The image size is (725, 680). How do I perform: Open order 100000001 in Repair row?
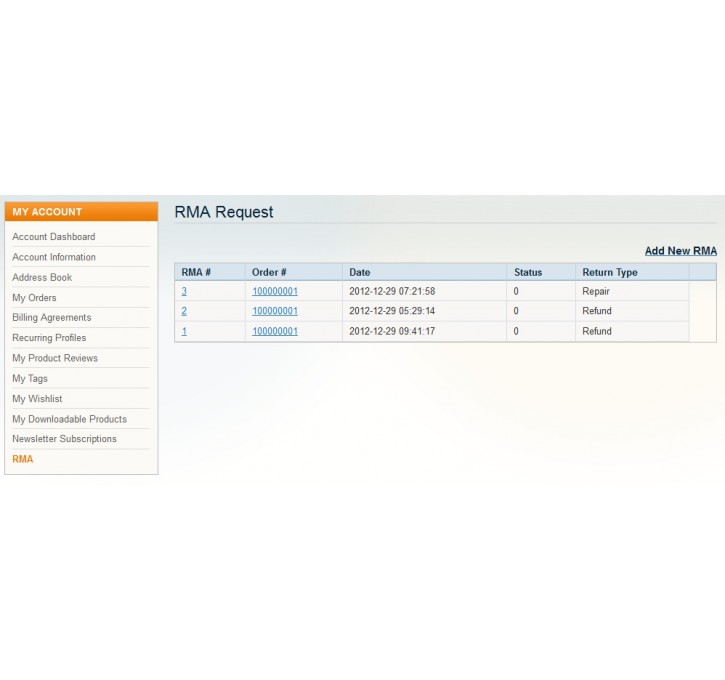(x=275, y=291)
